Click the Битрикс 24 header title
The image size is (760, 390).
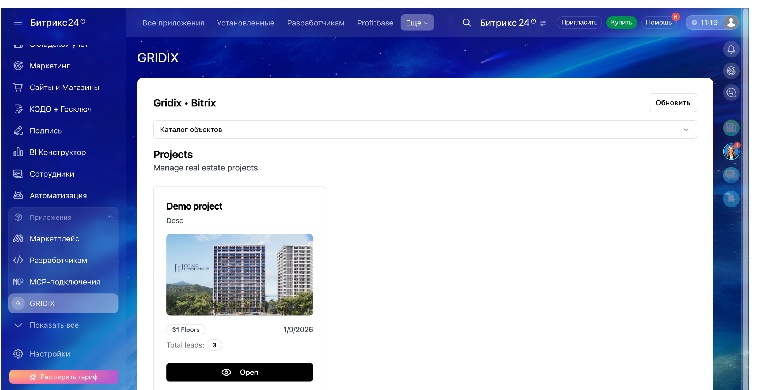(508, 23)
